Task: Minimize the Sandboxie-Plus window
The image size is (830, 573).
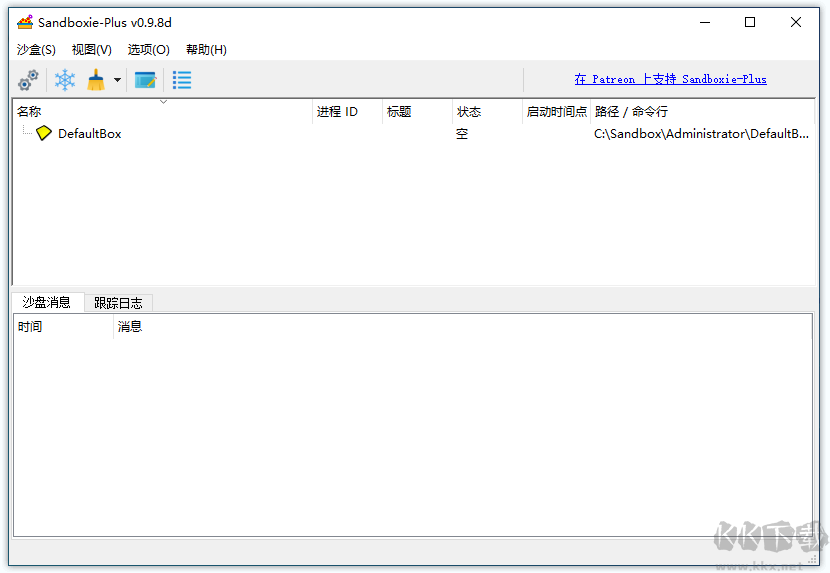Action: click(x=705, y=22)
